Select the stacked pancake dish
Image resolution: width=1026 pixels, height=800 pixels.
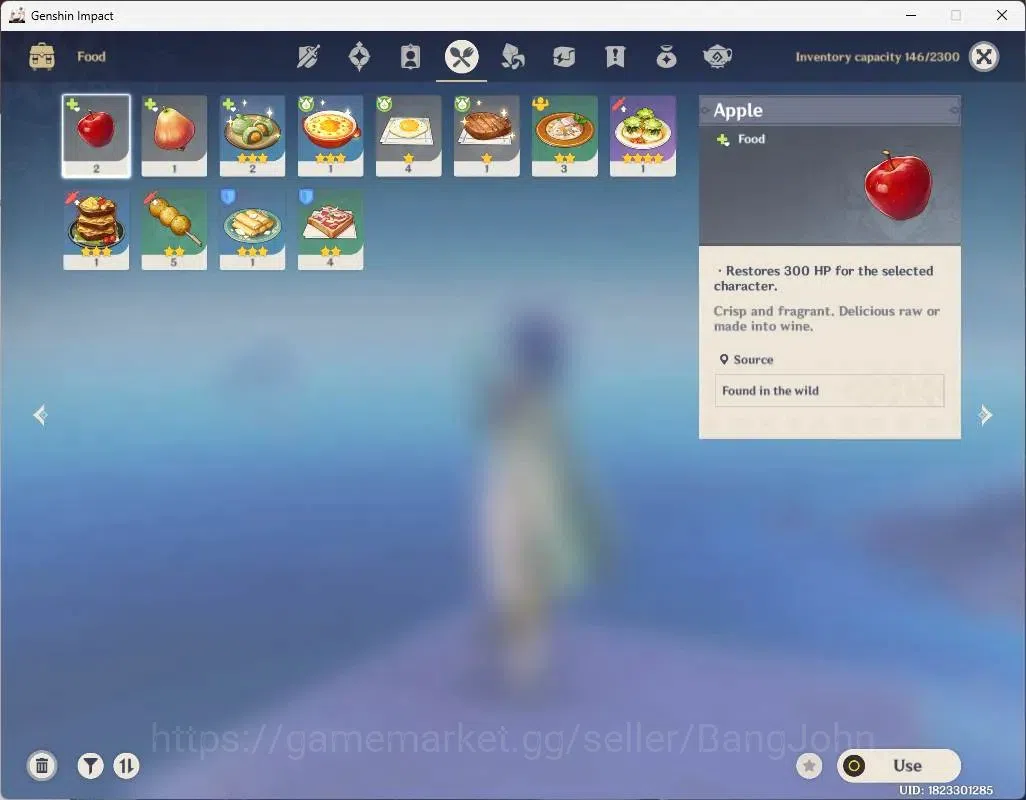96,230
